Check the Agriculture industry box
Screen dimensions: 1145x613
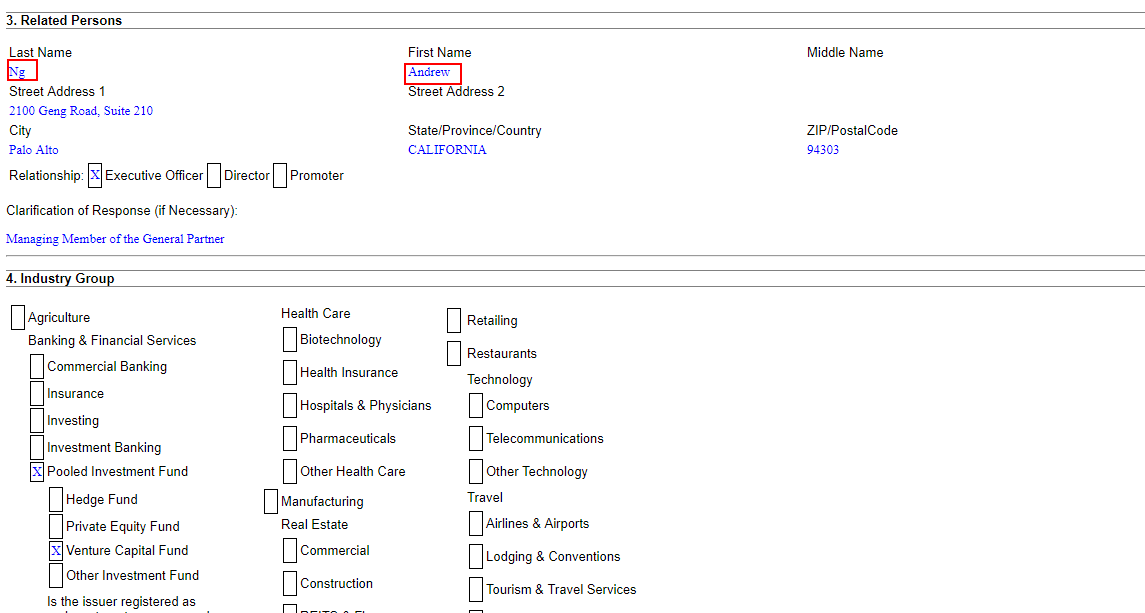tap(18, 318)
